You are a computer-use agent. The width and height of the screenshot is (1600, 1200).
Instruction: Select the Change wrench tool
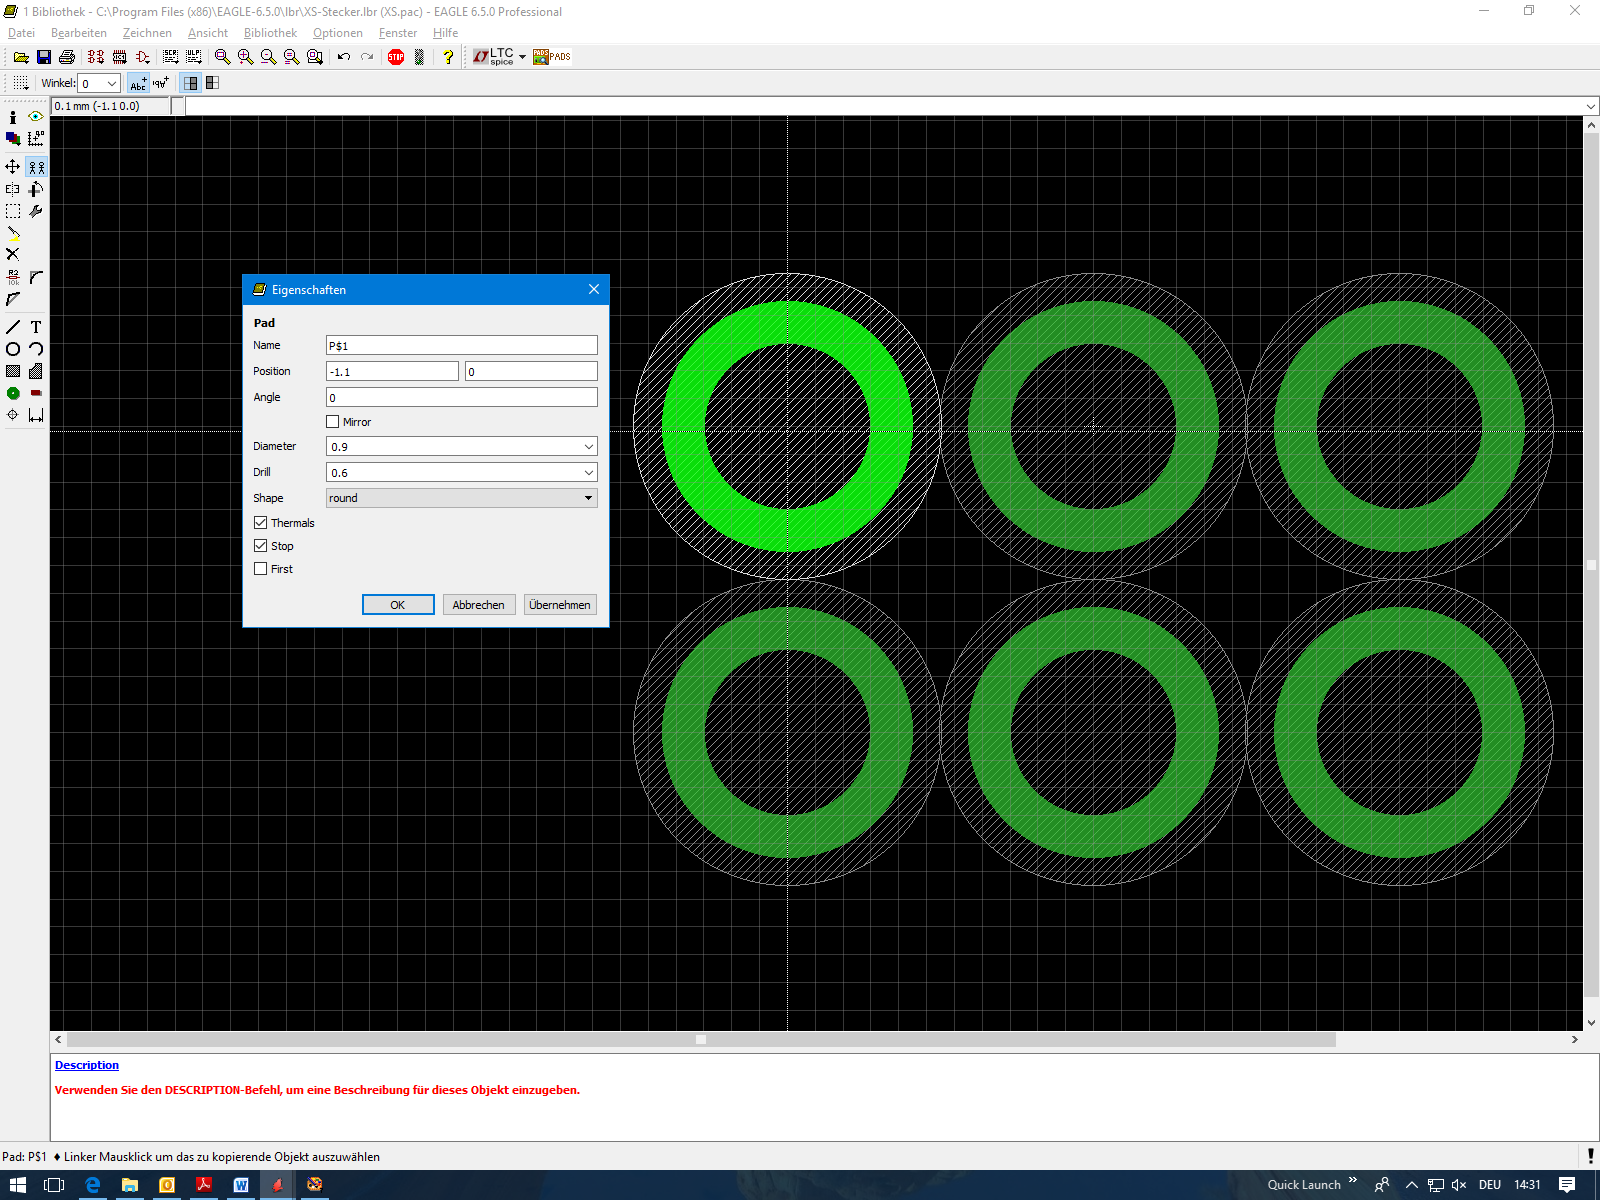(36, 211)
